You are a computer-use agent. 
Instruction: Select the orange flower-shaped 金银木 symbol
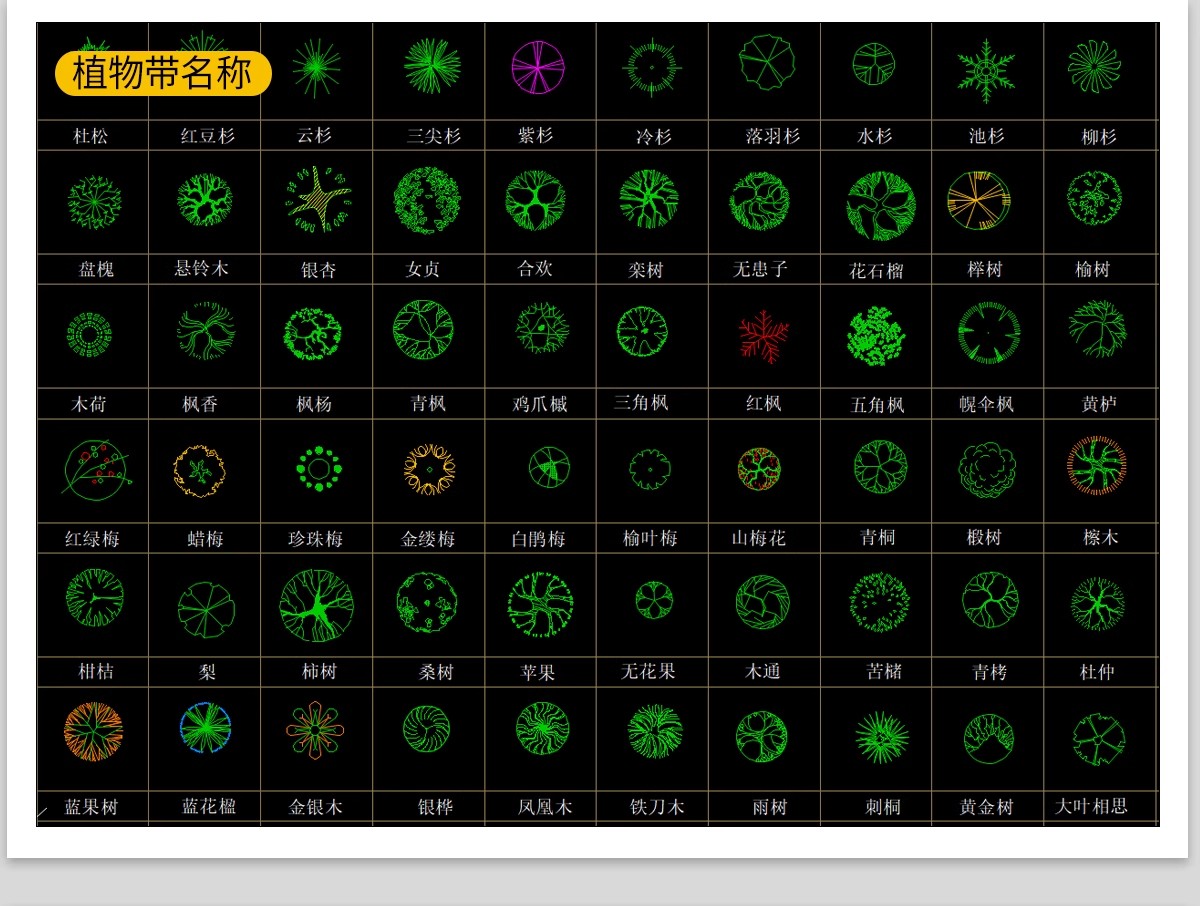click(x=314, y=731)
